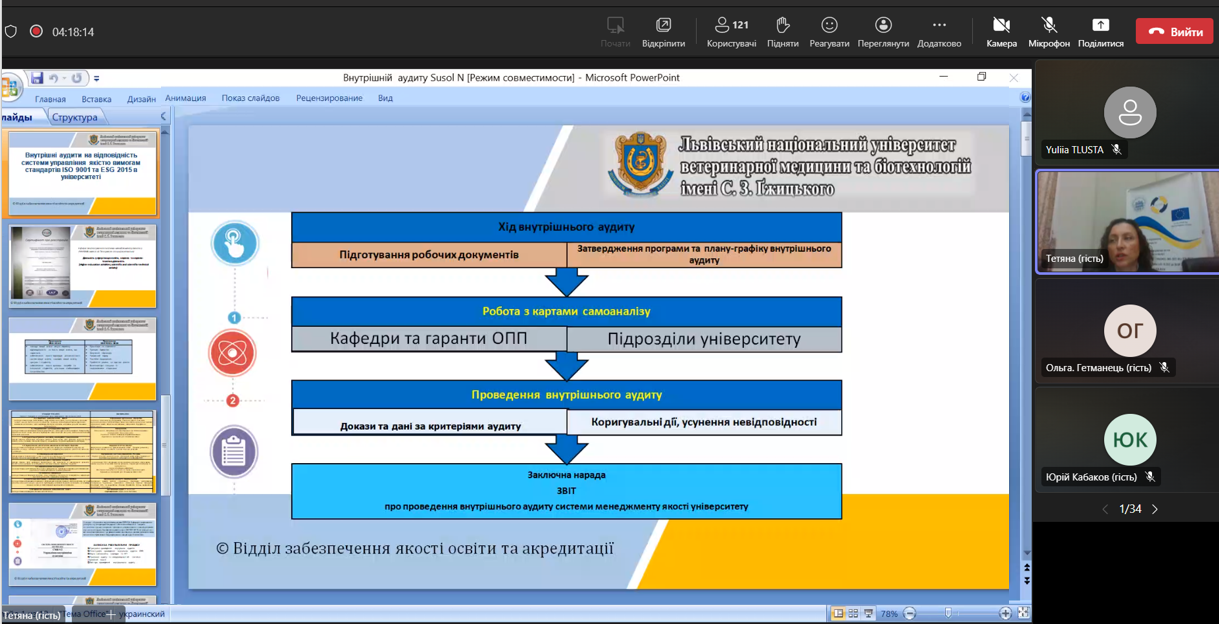Screen dimensions: 1219x624
Task: Click the previous slide double-arrow button
Action: tap(1026, 568)
